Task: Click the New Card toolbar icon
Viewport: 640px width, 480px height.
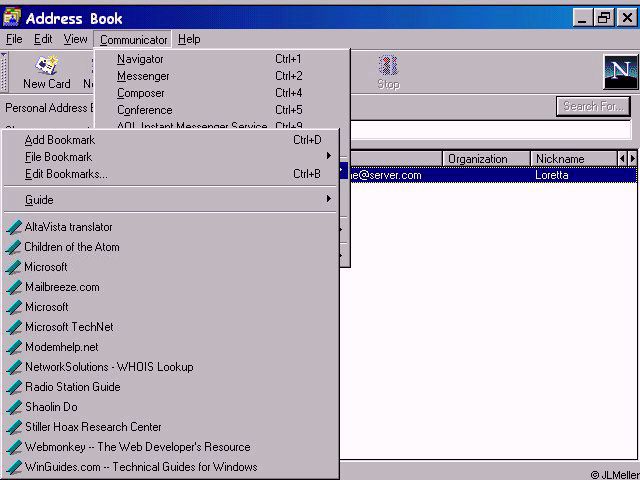Action: tap(47, 72)
